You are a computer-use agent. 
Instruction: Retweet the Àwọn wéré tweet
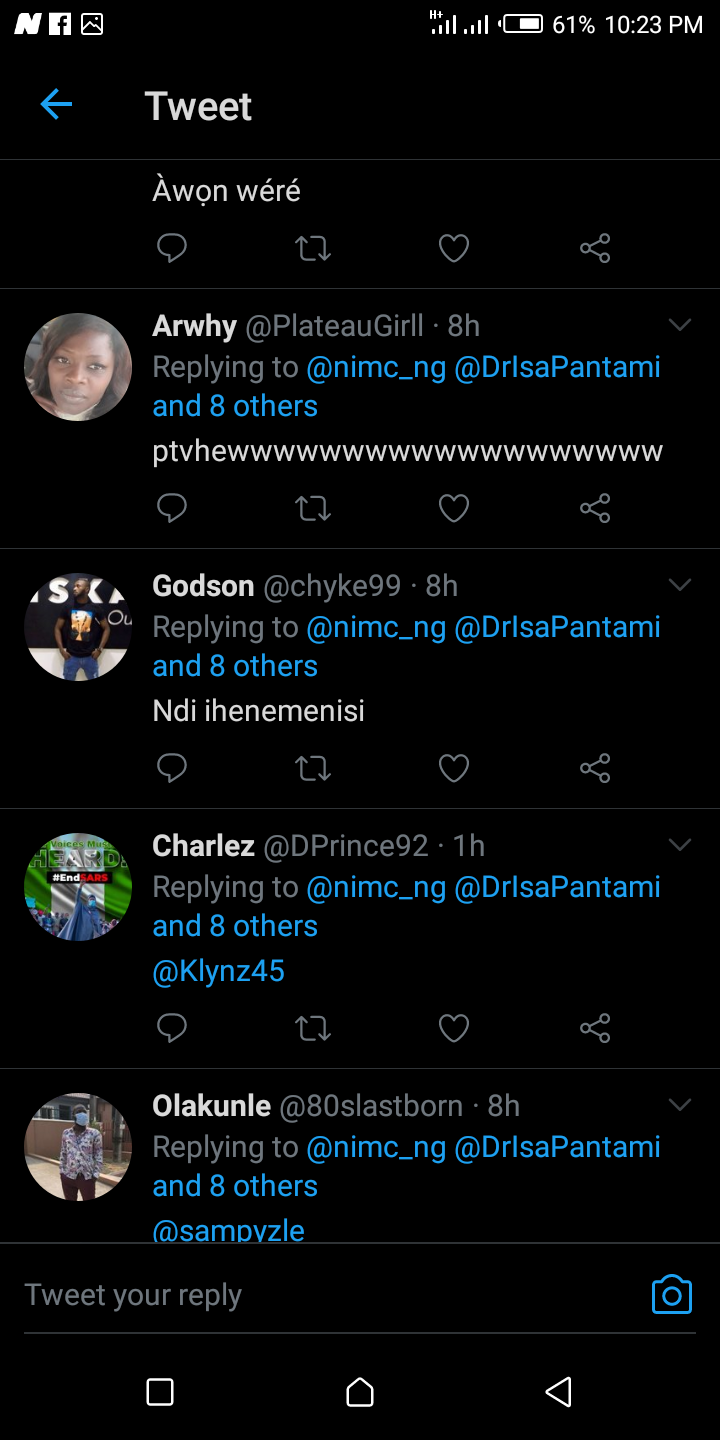[313, 248]
